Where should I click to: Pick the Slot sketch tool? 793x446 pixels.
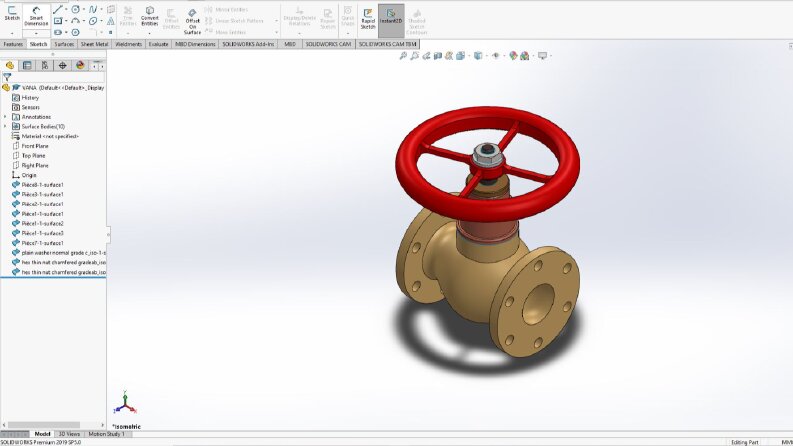pos(58,32)
